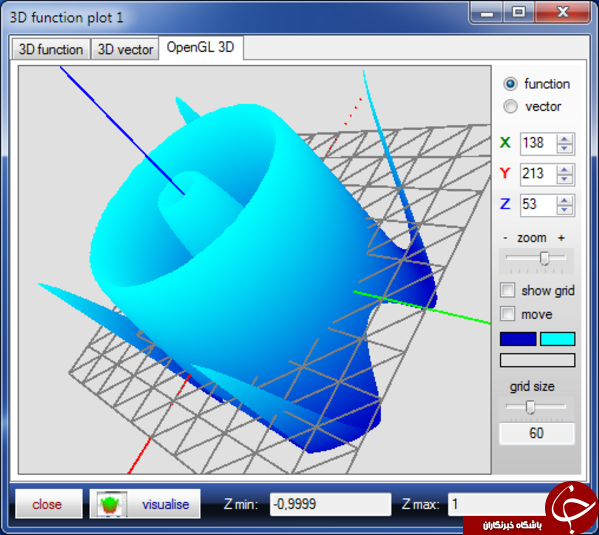Image resolution: width=599 pixels, height=535 pixels.
Task: Open the dark blue color swatch
Action: 518,339
